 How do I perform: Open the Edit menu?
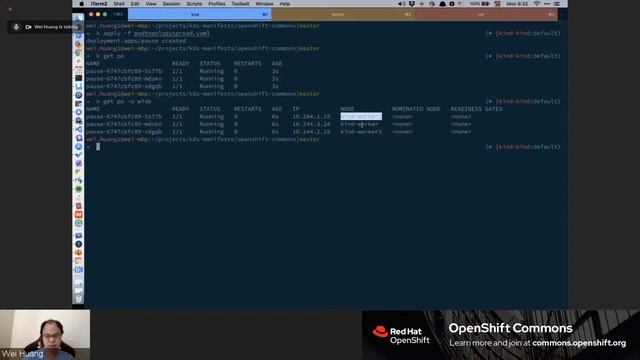click(135, 4)
